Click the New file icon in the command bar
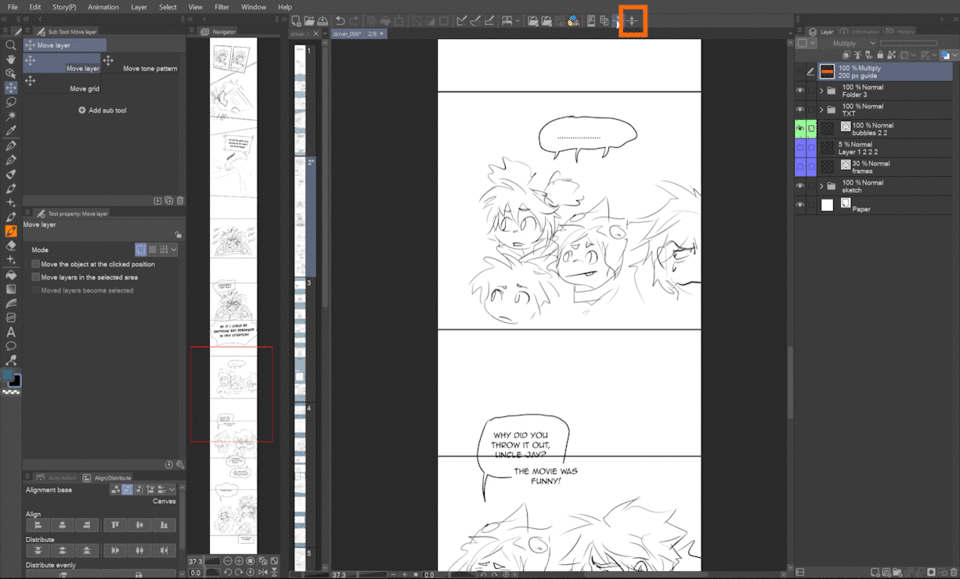Viewport: 960px width, 579px height. (296, 21)
